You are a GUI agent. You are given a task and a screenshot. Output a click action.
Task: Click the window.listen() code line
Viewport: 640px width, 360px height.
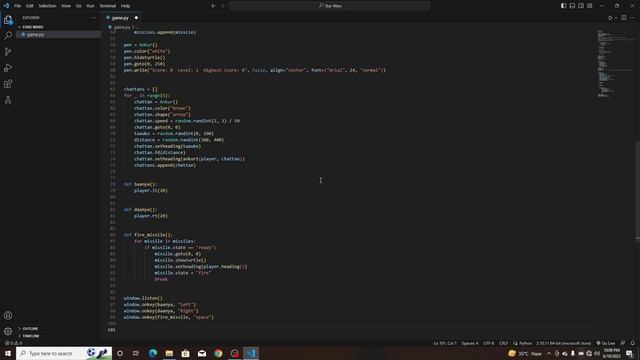[143, 298]
